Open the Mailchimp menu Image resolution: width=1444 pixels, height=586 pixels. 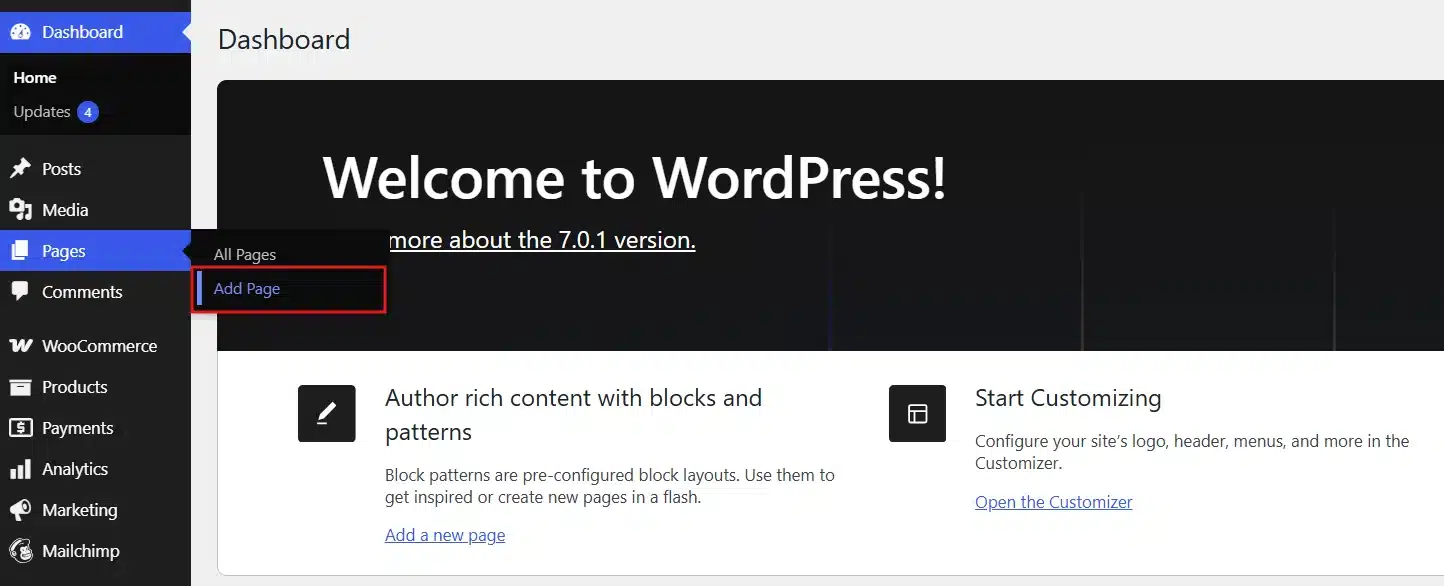pyautogui.click(x=95, y=551)
